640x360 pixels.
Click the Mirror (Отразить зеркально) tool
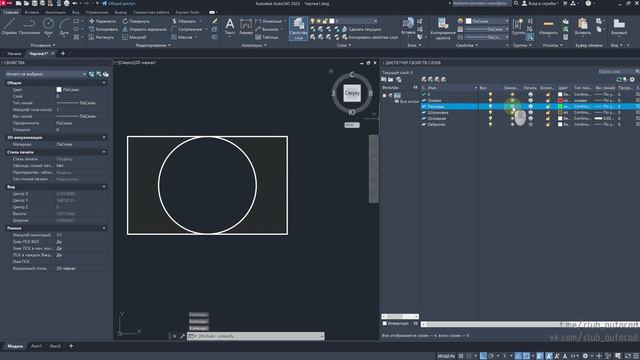[144, 29]
